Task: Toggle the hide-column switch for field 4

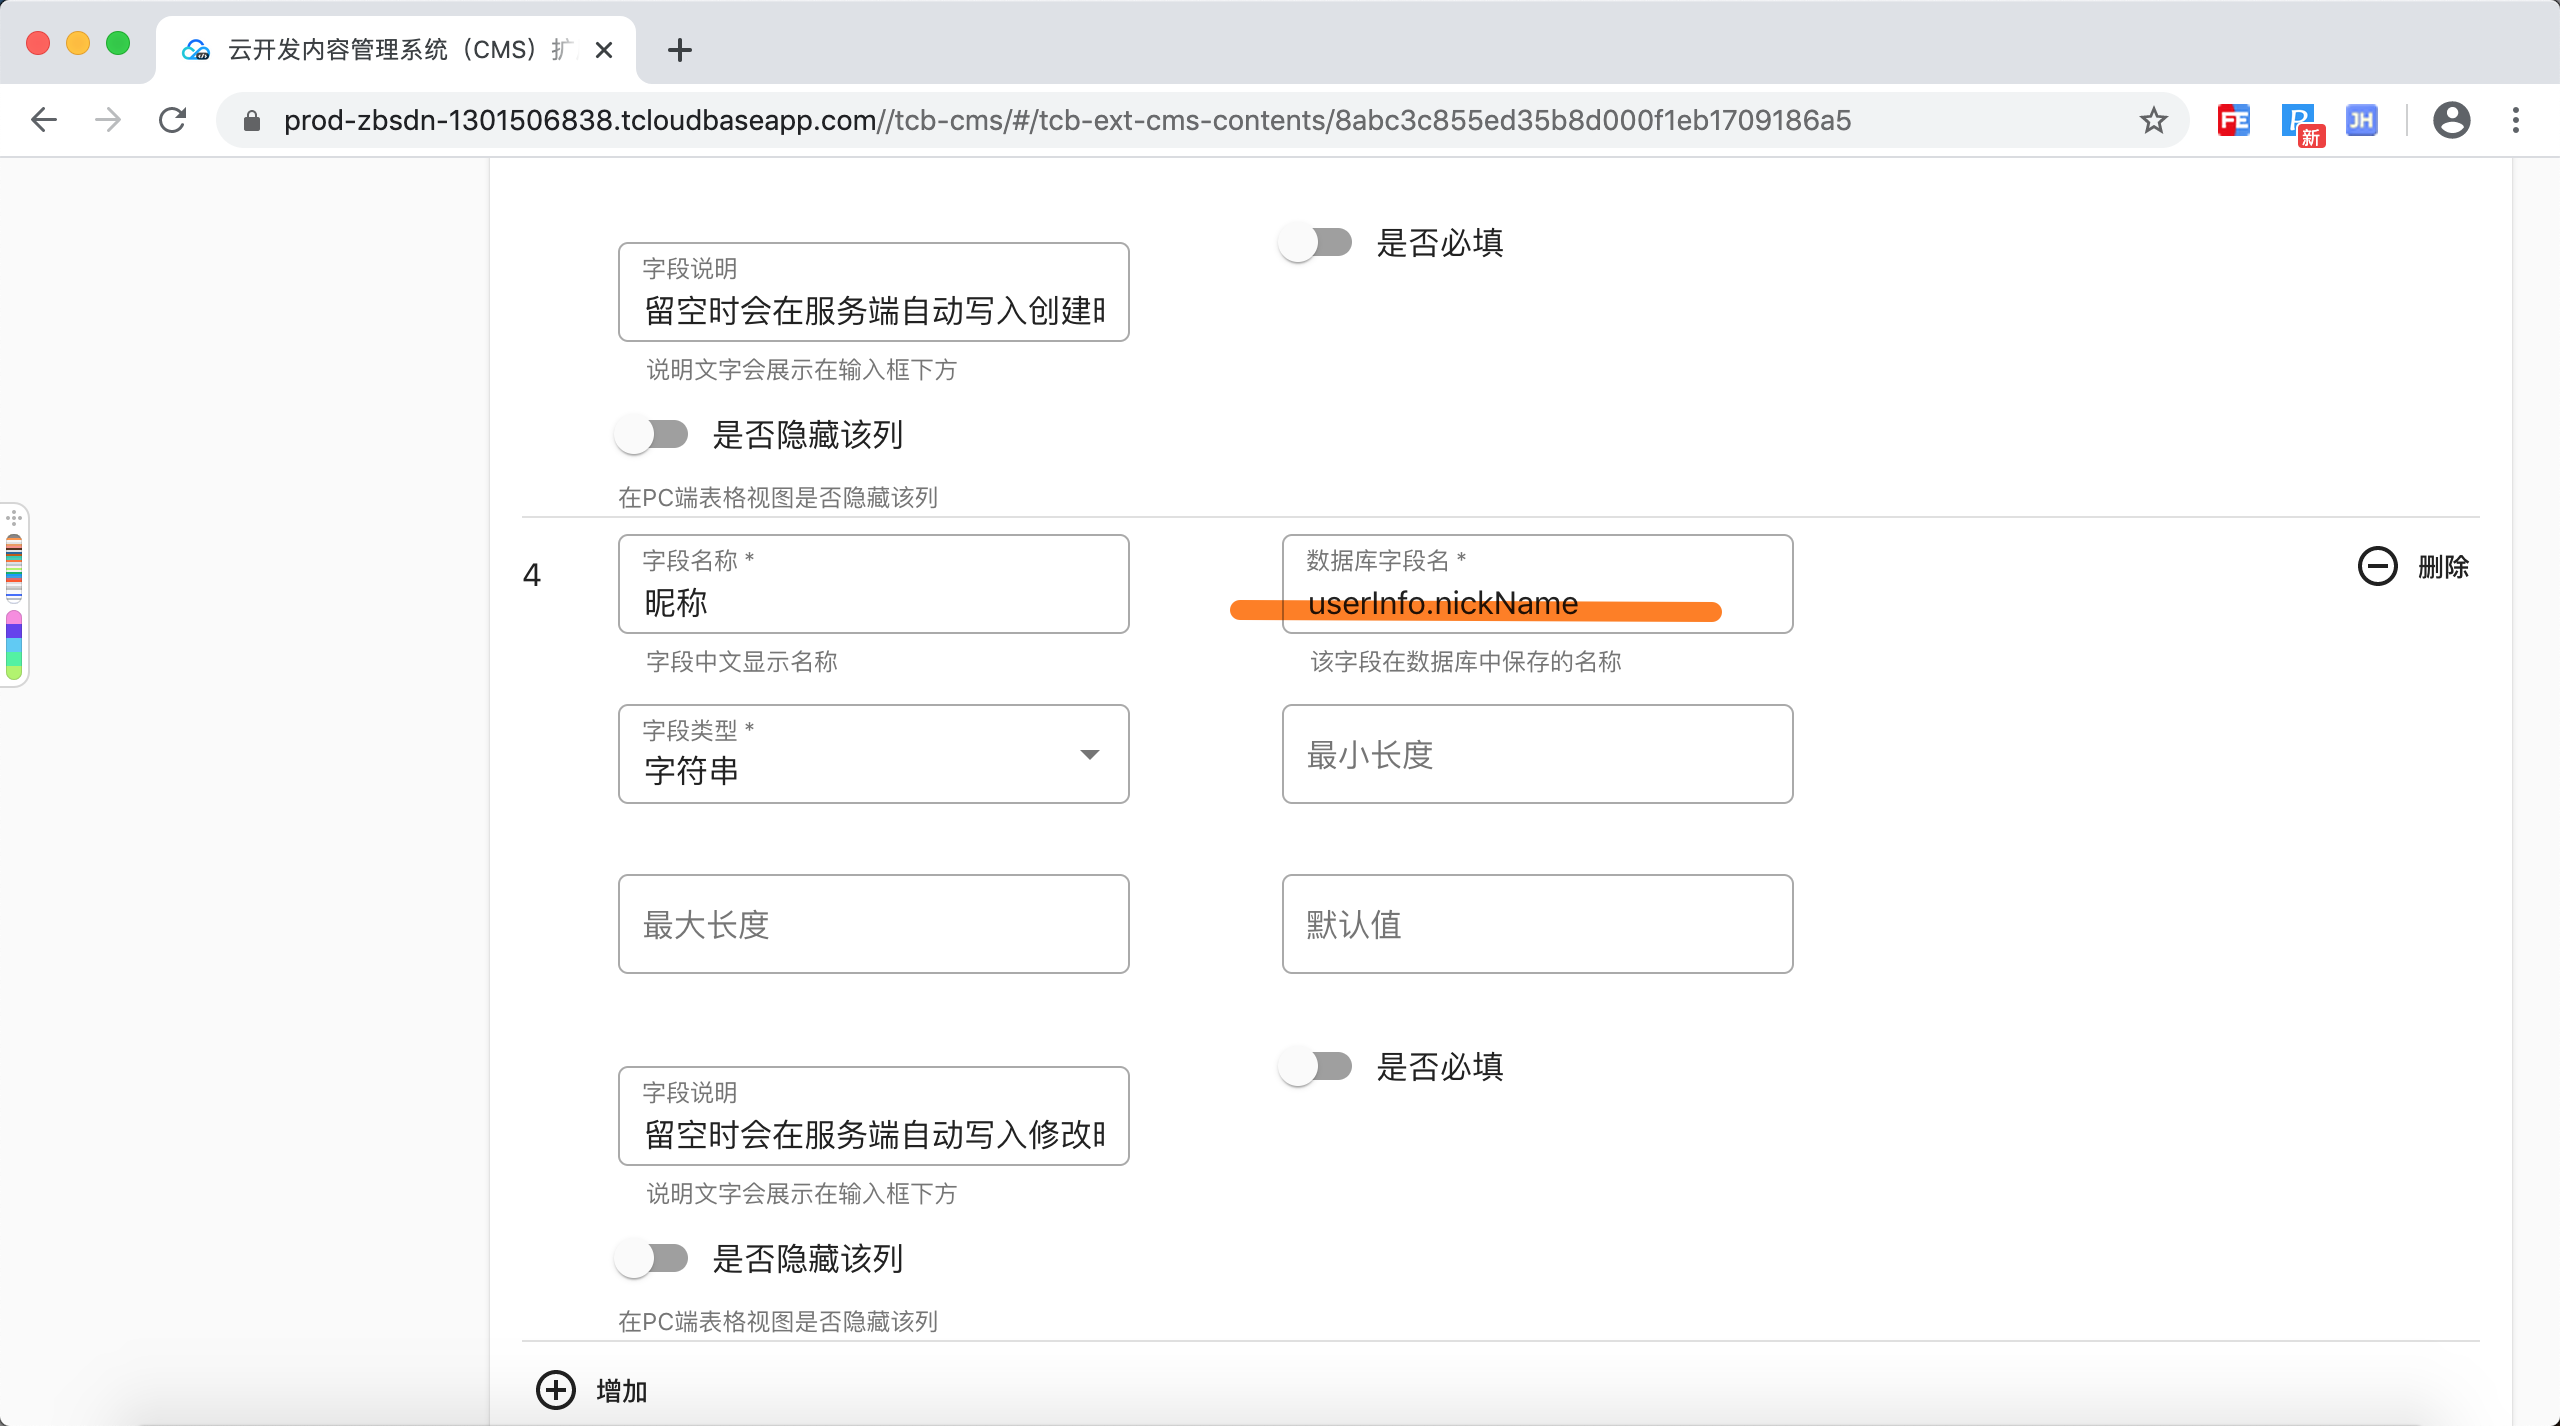Action: point(652,1258)
